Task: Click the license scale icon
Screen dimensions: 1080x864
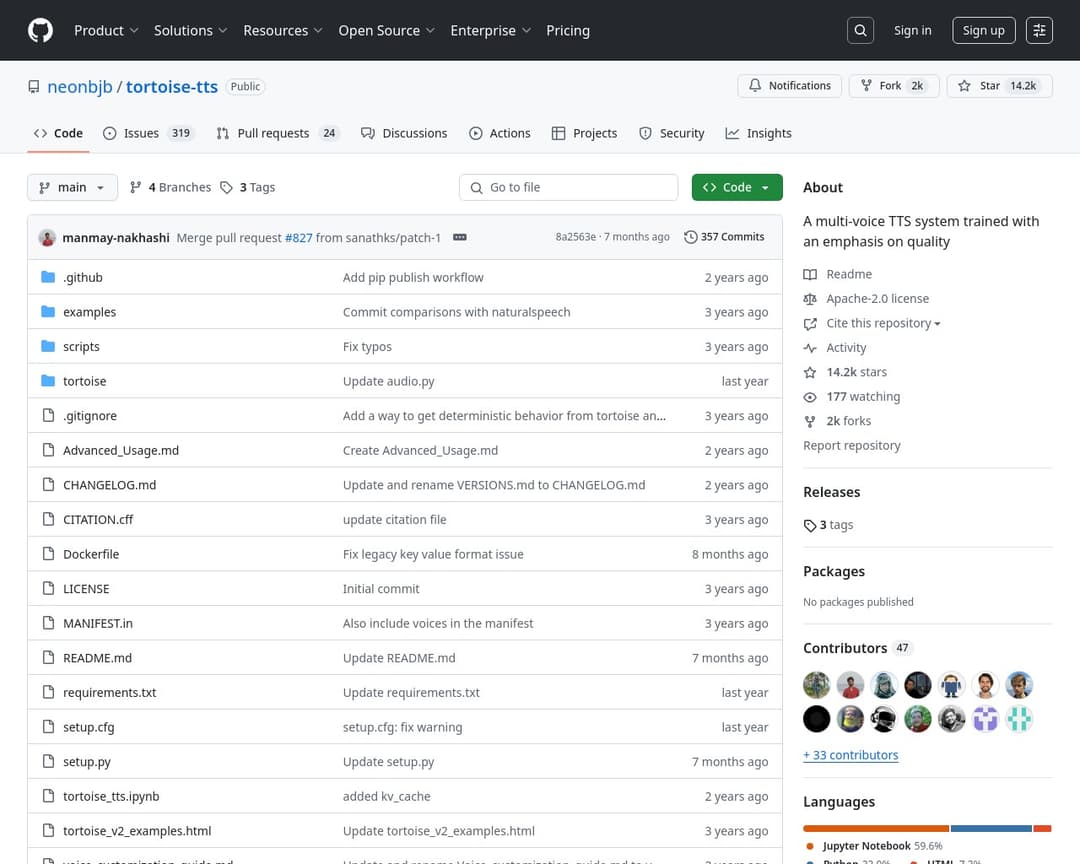Action: point(810,299)
